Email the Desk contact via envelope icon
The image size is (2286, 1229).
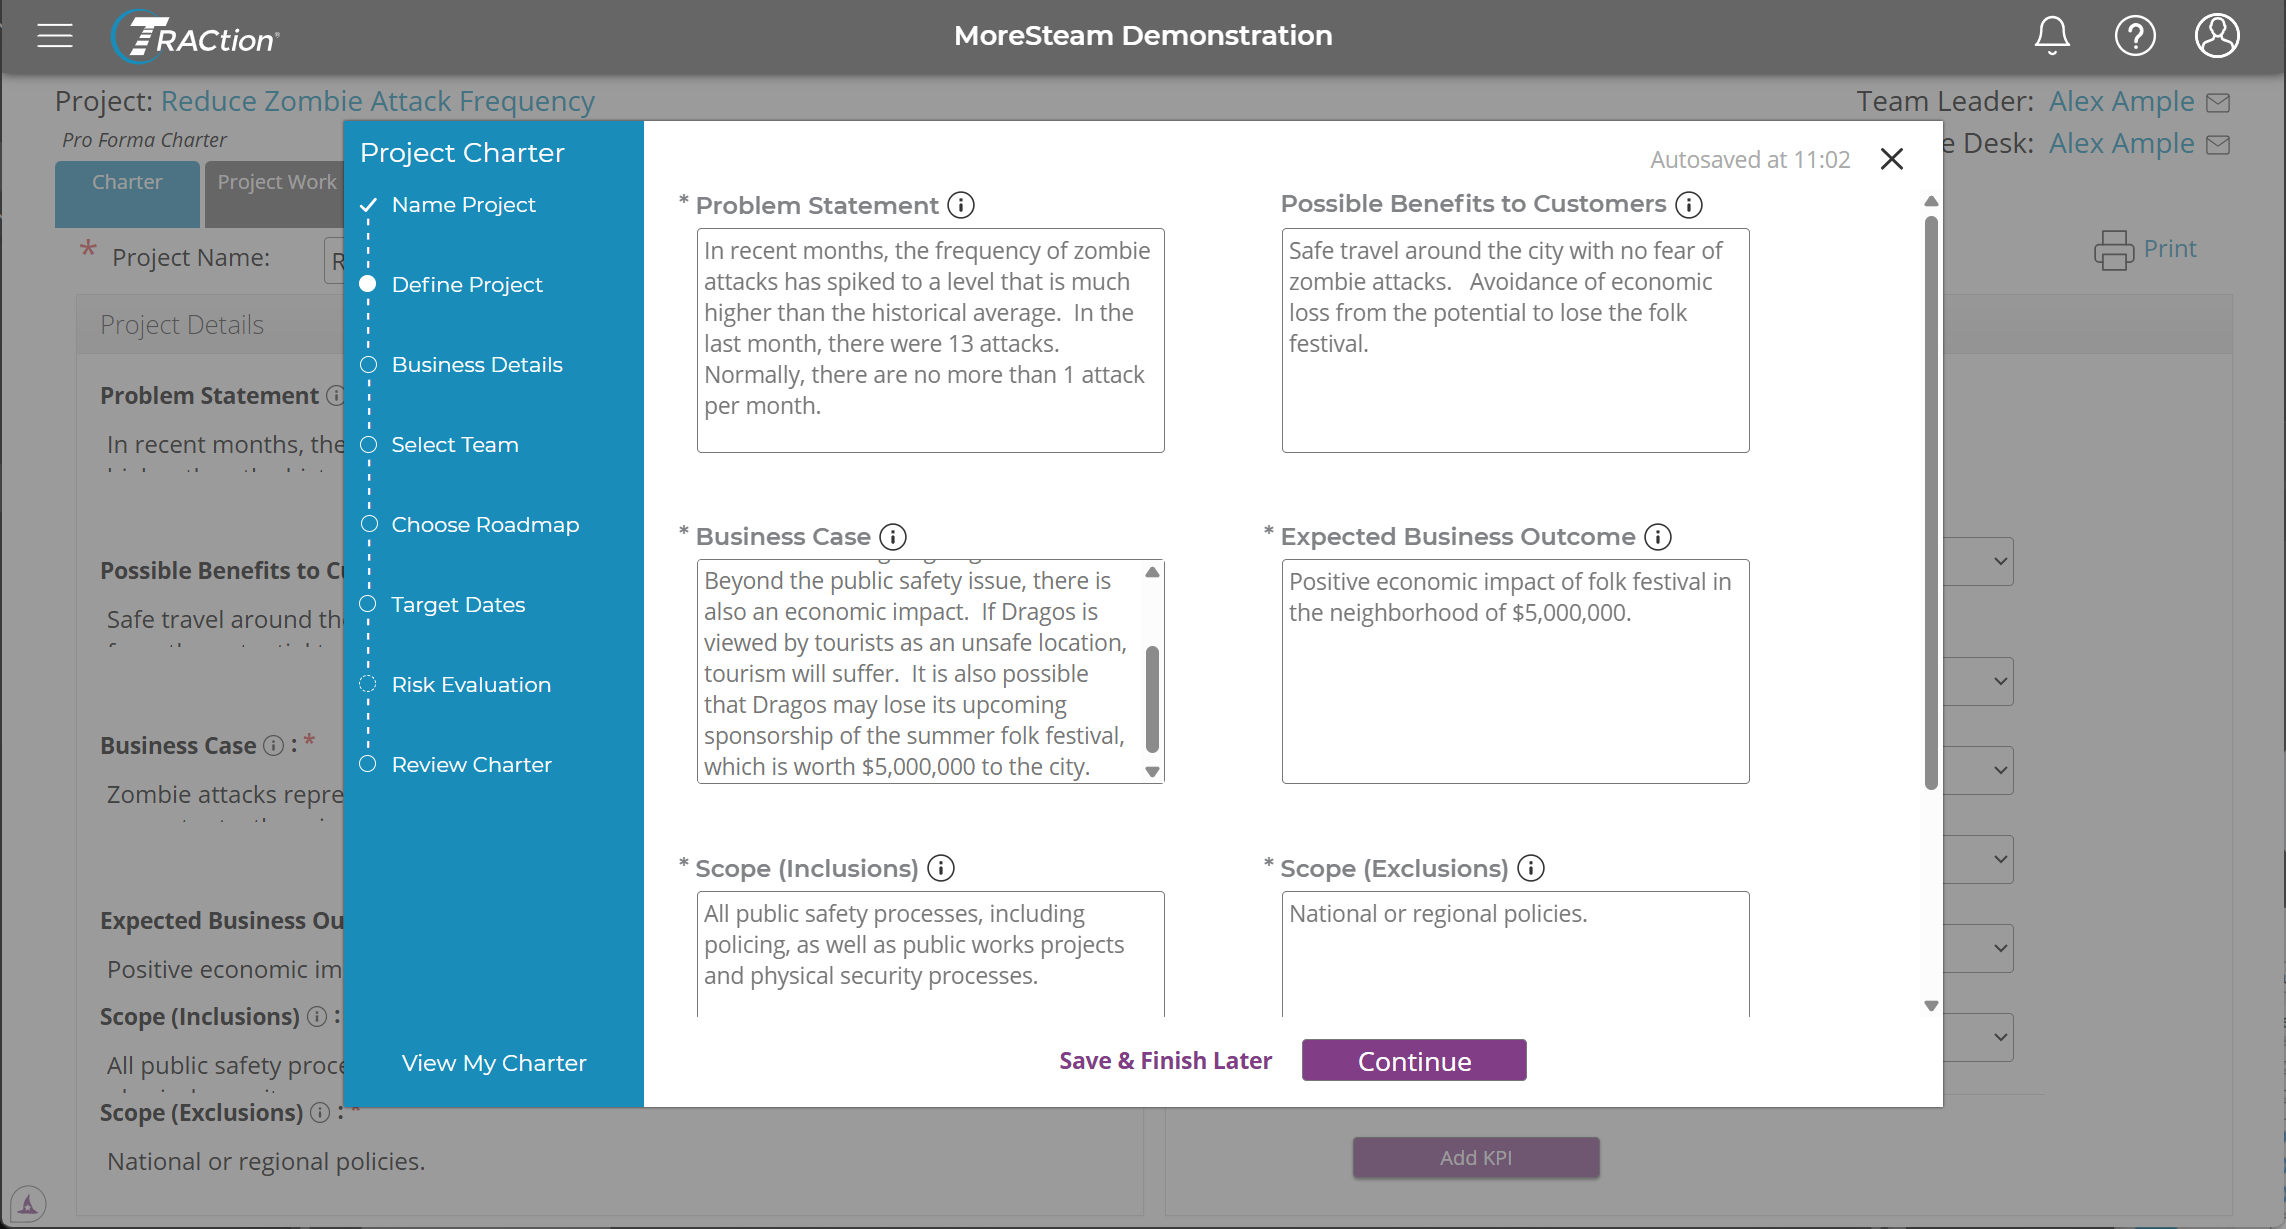(2218, 144)
